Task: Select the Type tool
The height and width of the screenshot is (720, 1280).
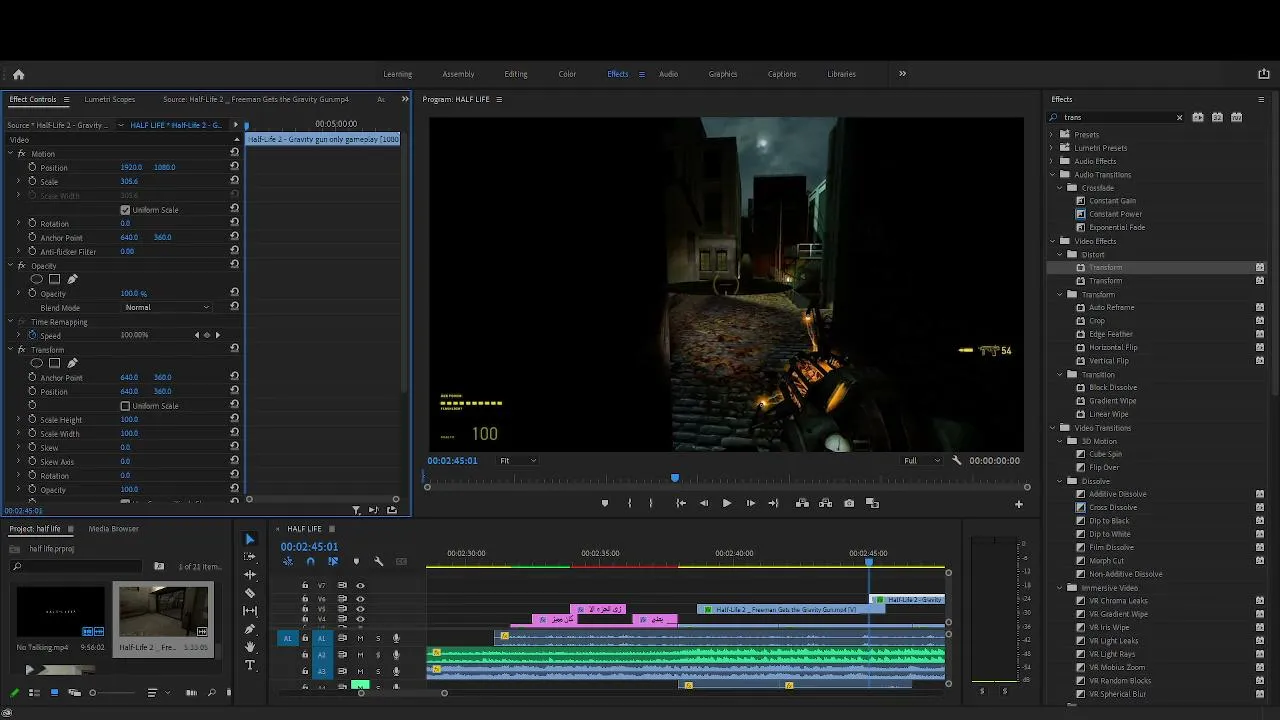Action: click(x=250, y=665)
